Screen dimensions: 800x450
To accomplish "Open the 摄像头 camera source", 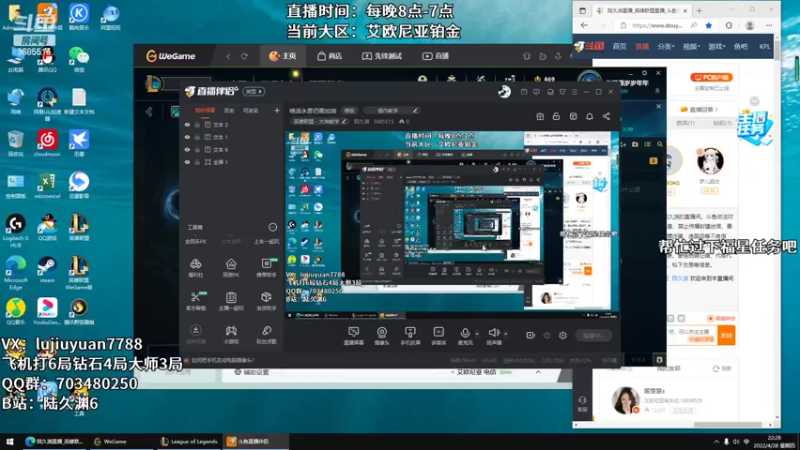I will [x=382, y=336].
